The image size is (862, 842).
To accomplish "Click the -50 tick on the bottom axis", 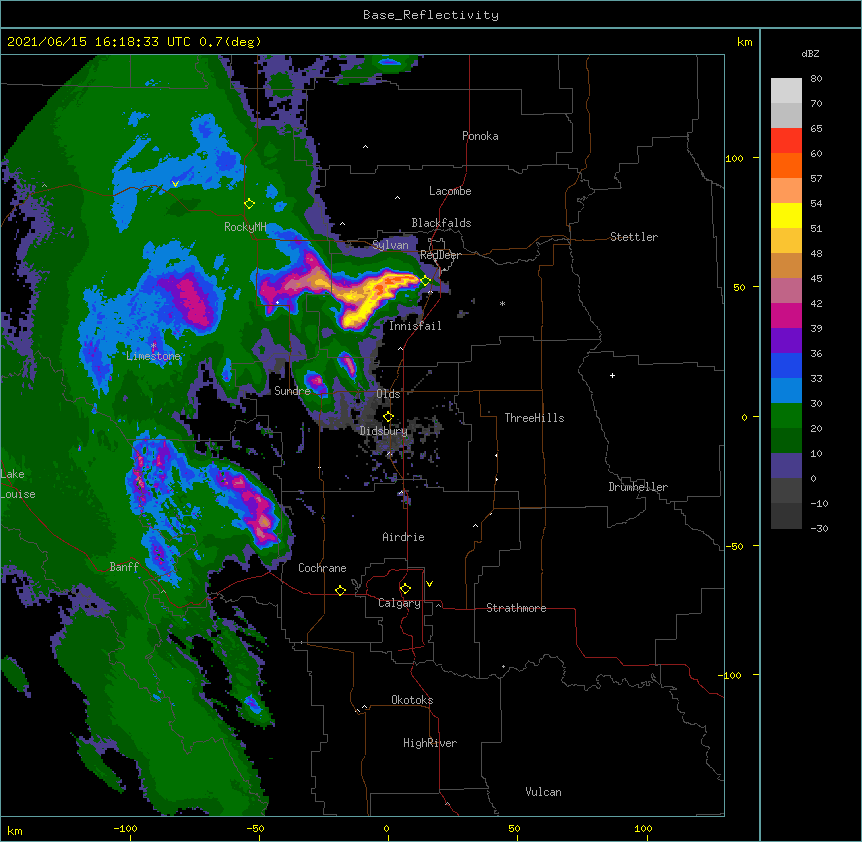I will tap(255, 828).
